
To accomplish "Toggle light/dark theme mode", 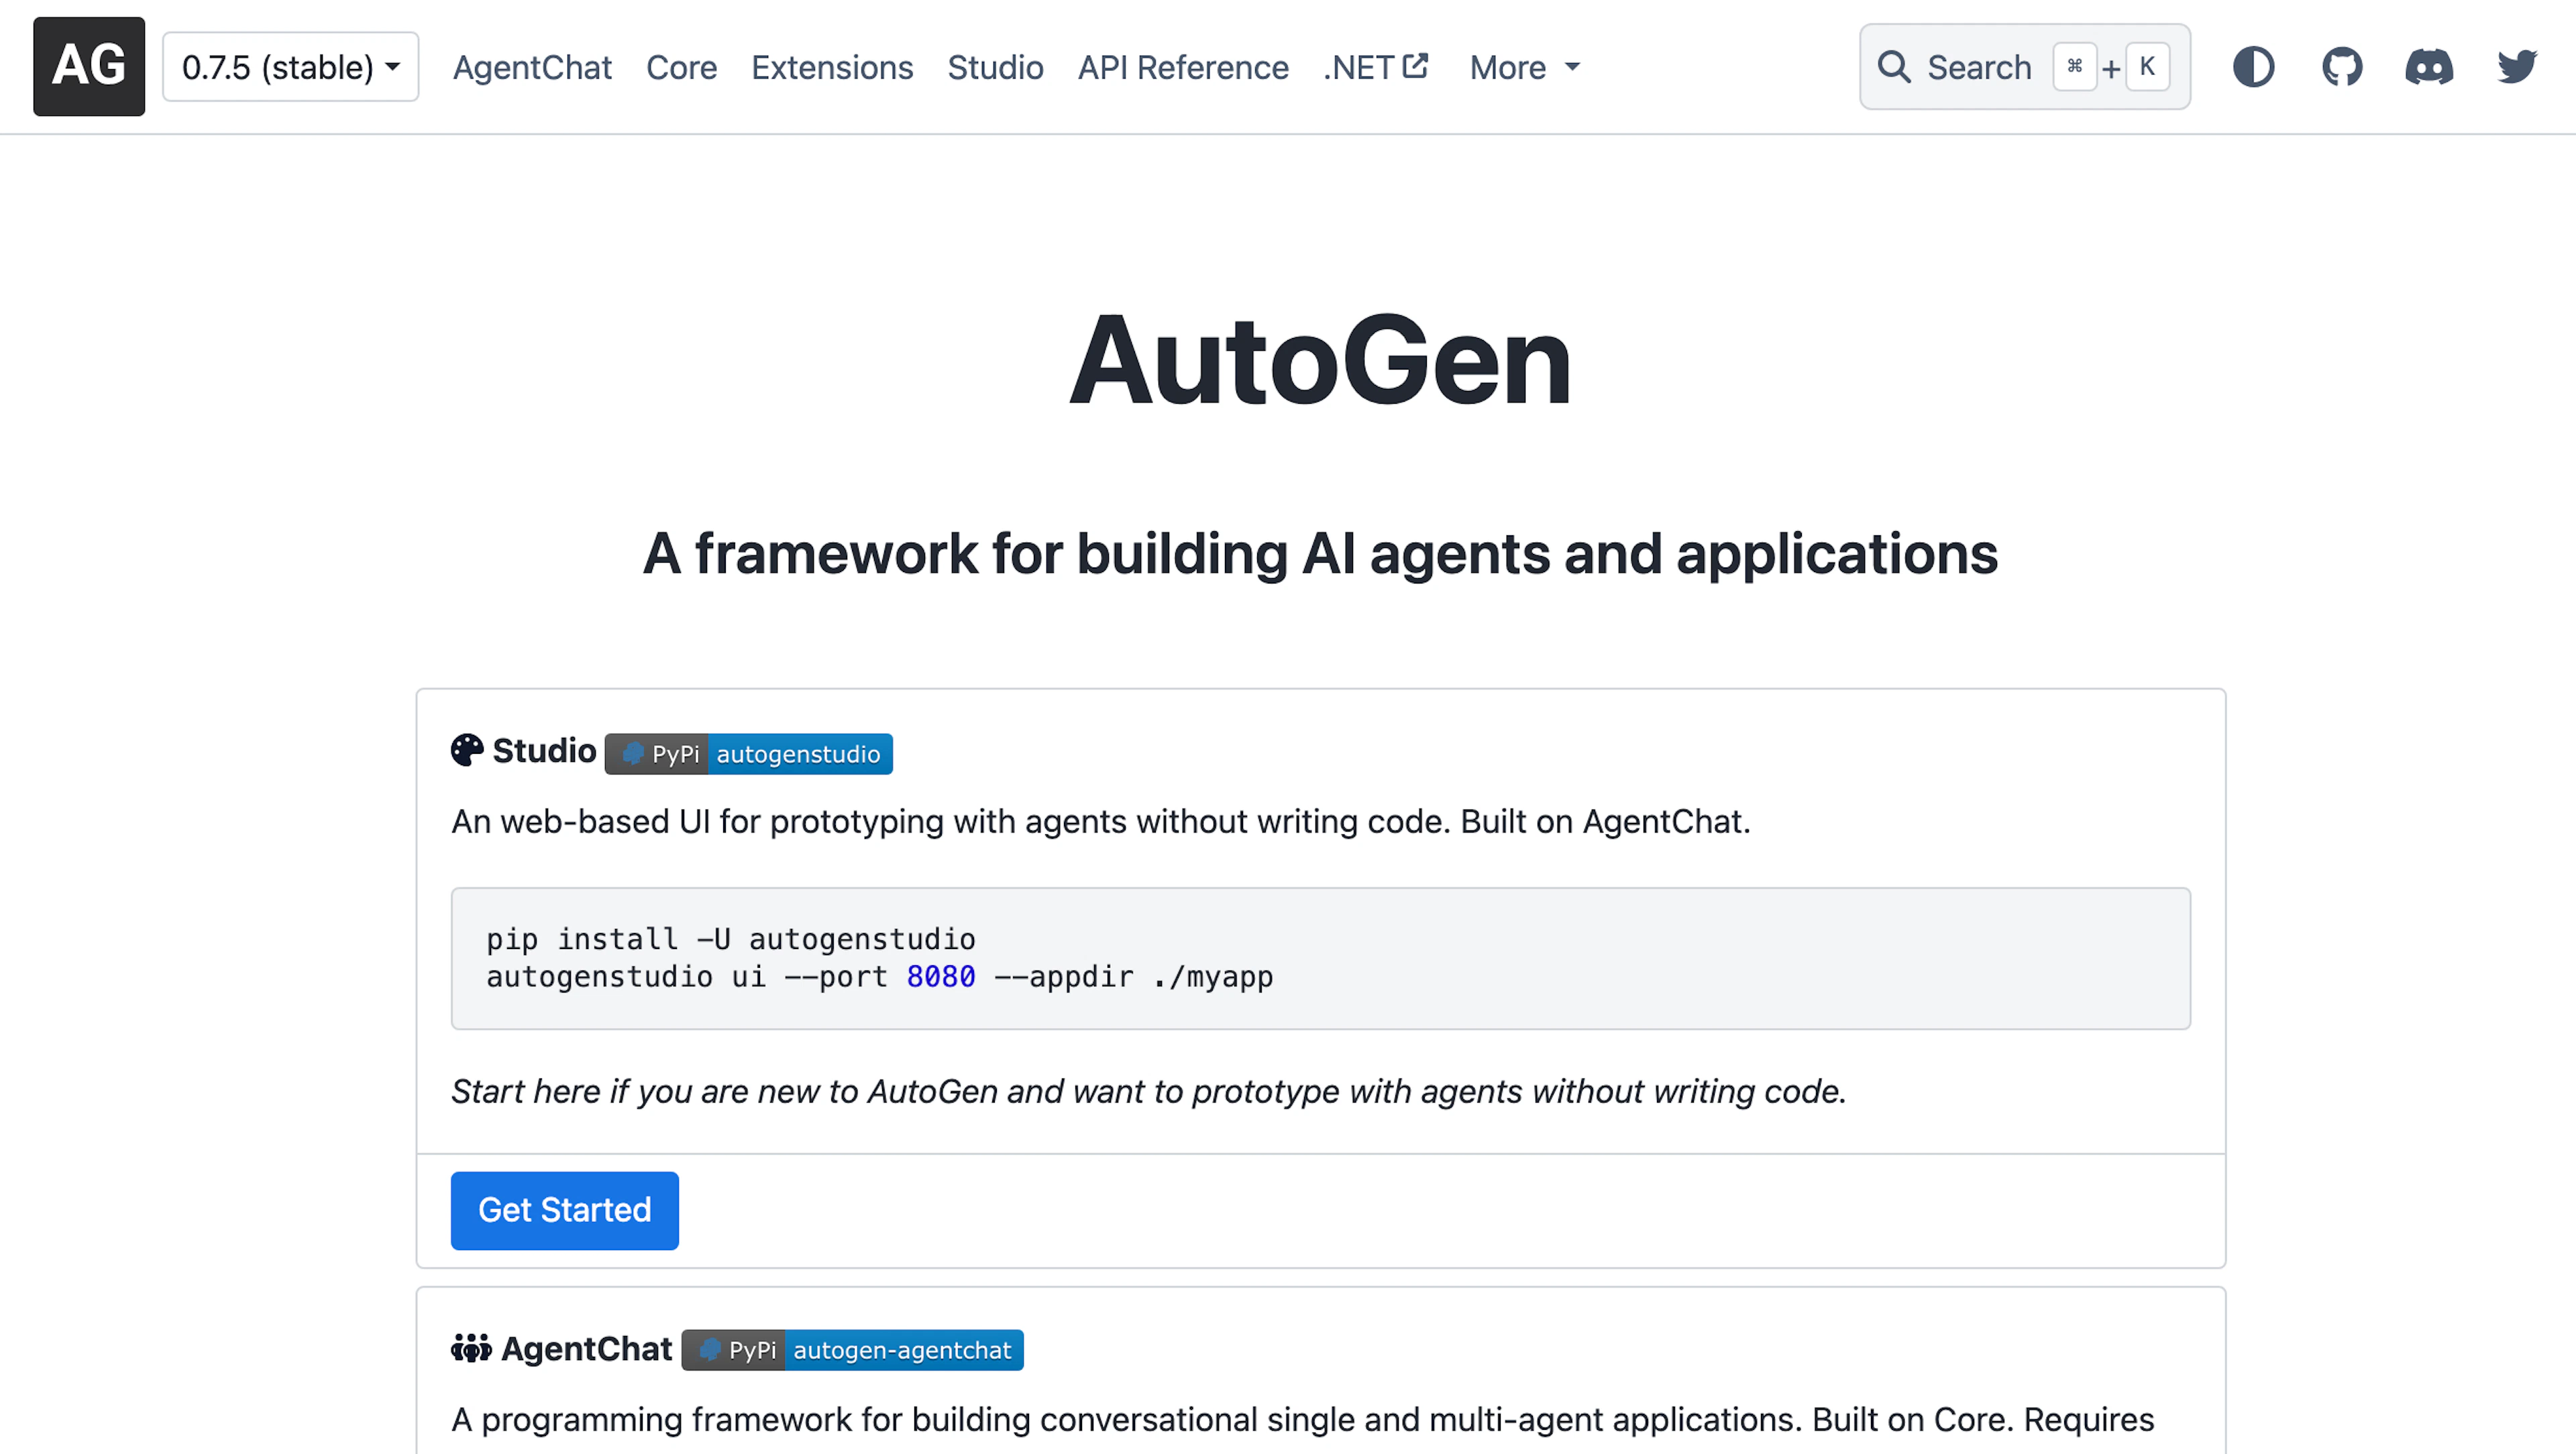I will point(2254,66).
